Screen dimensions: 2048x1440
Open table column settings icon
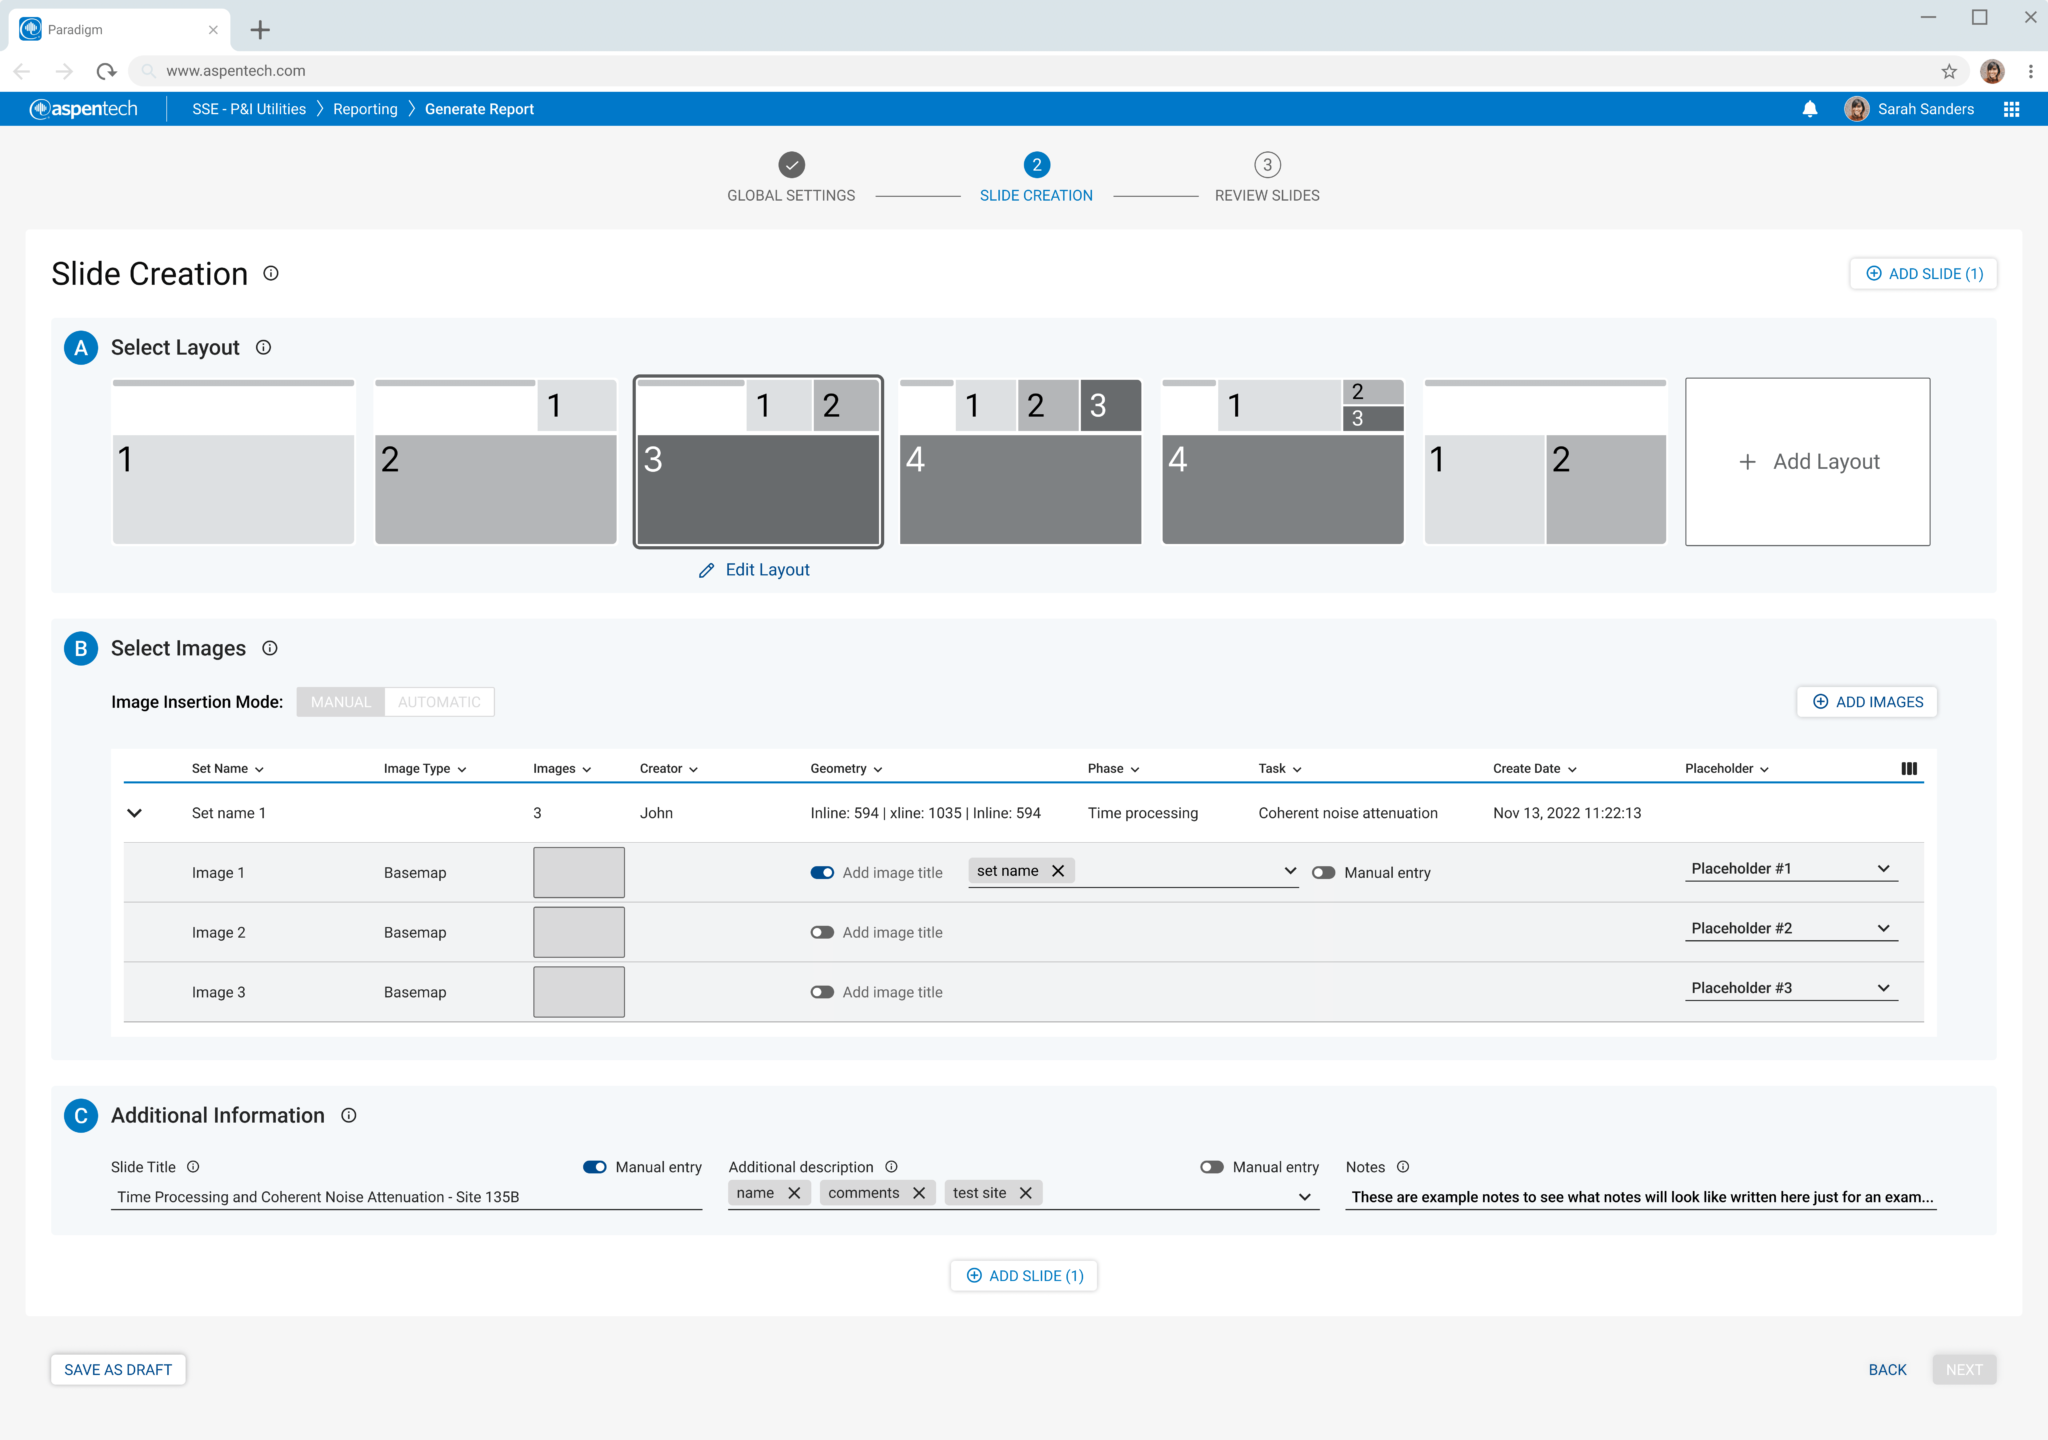(1909, 768)
